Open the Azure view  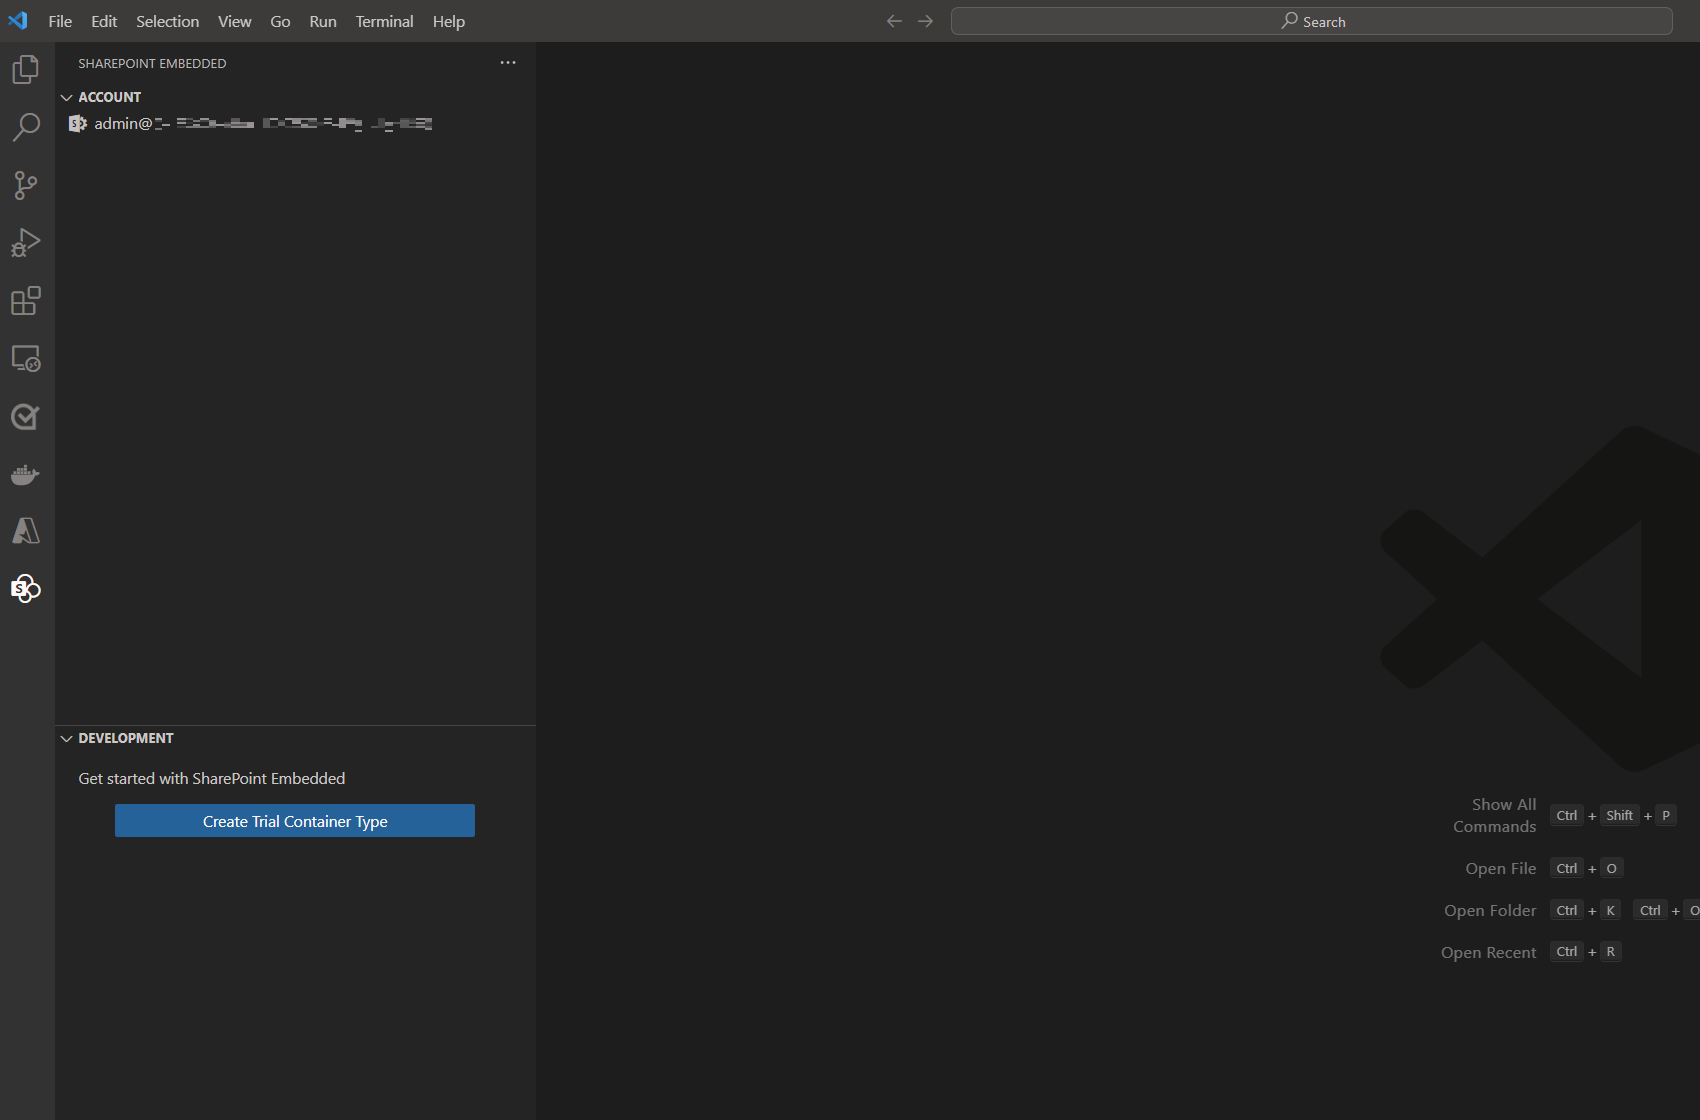point(26,531)
